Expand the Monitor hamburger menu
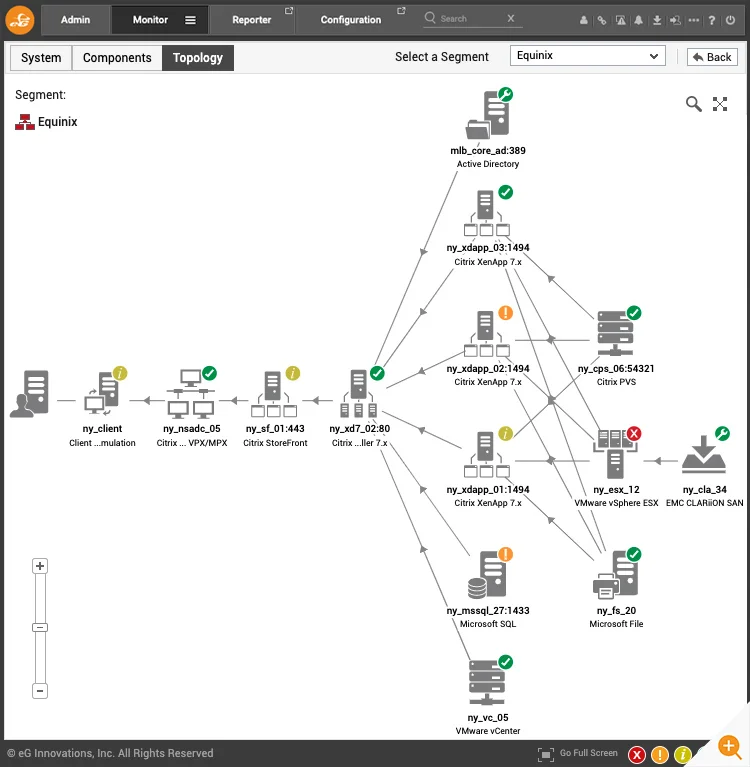Screen dimensions: 750x767 190,20
